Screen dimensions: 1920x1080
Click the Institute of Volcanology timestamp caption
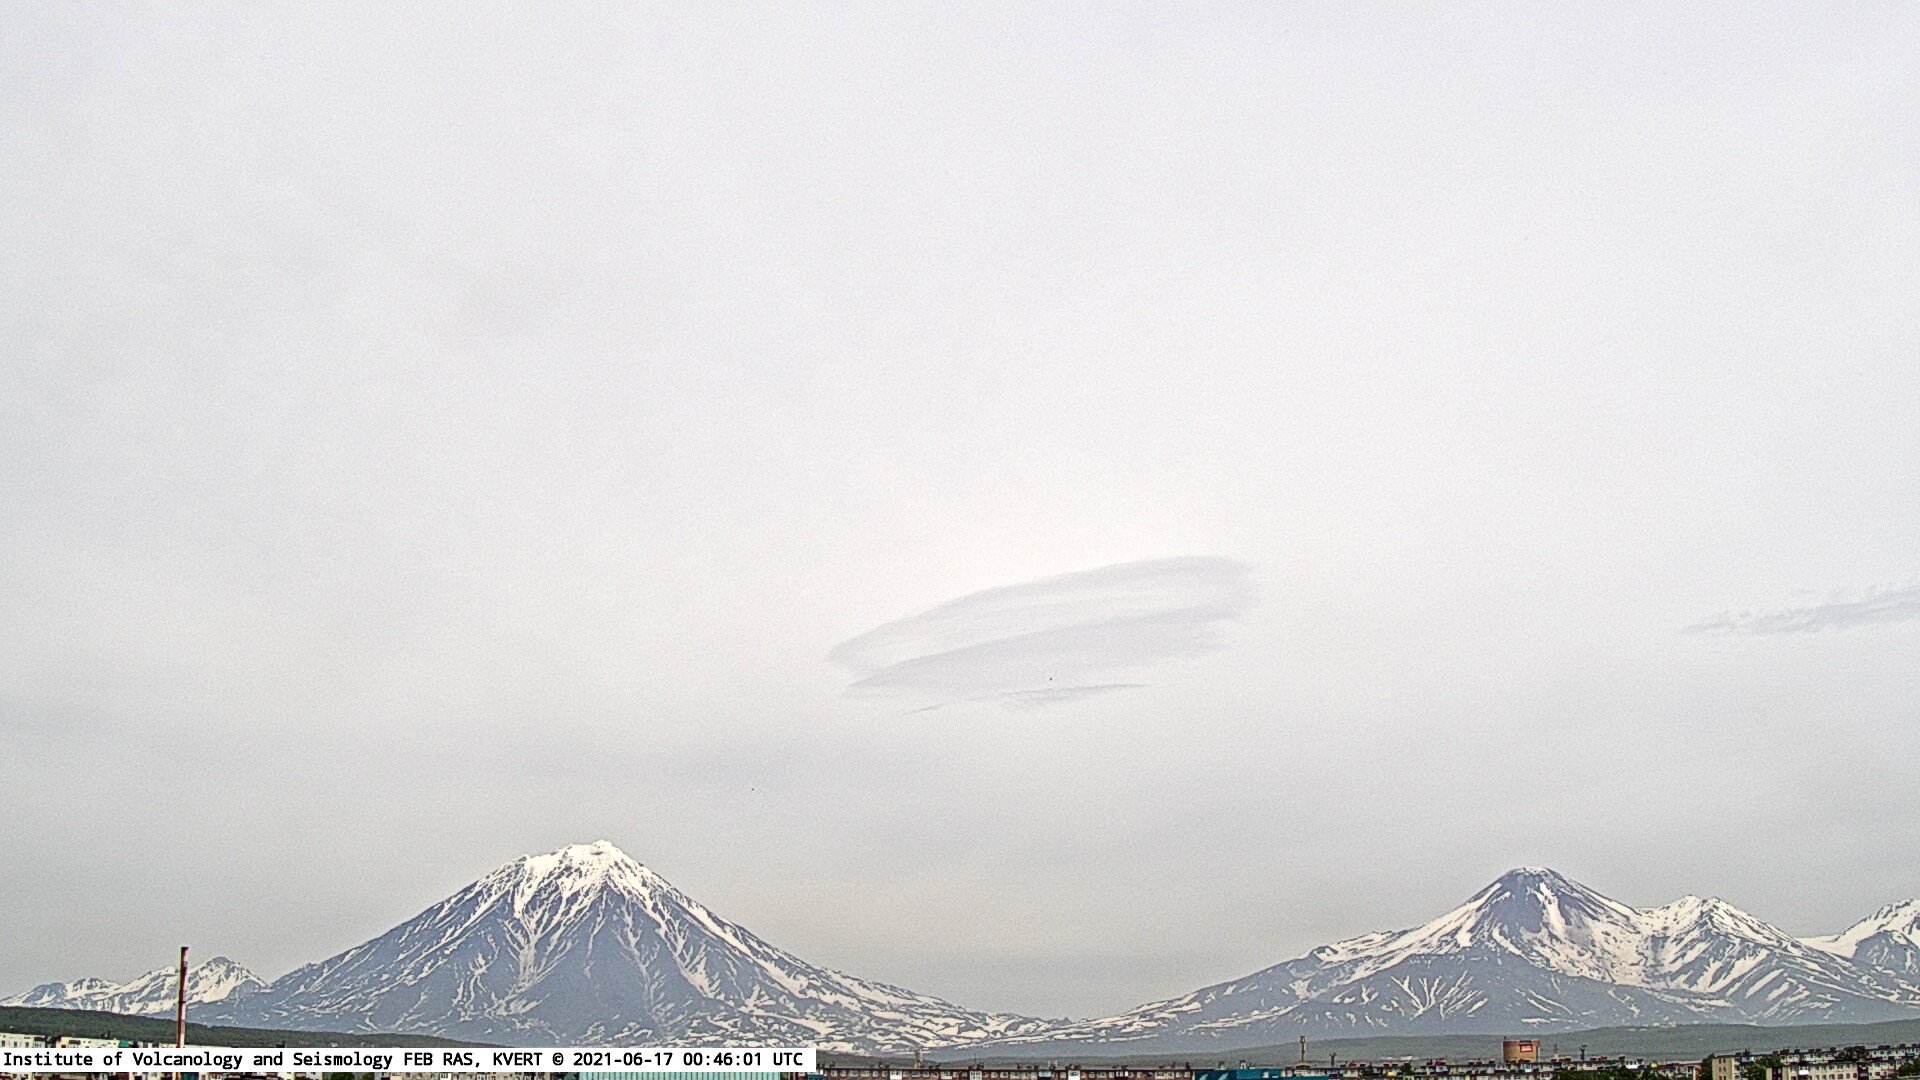click(407, 1059)
